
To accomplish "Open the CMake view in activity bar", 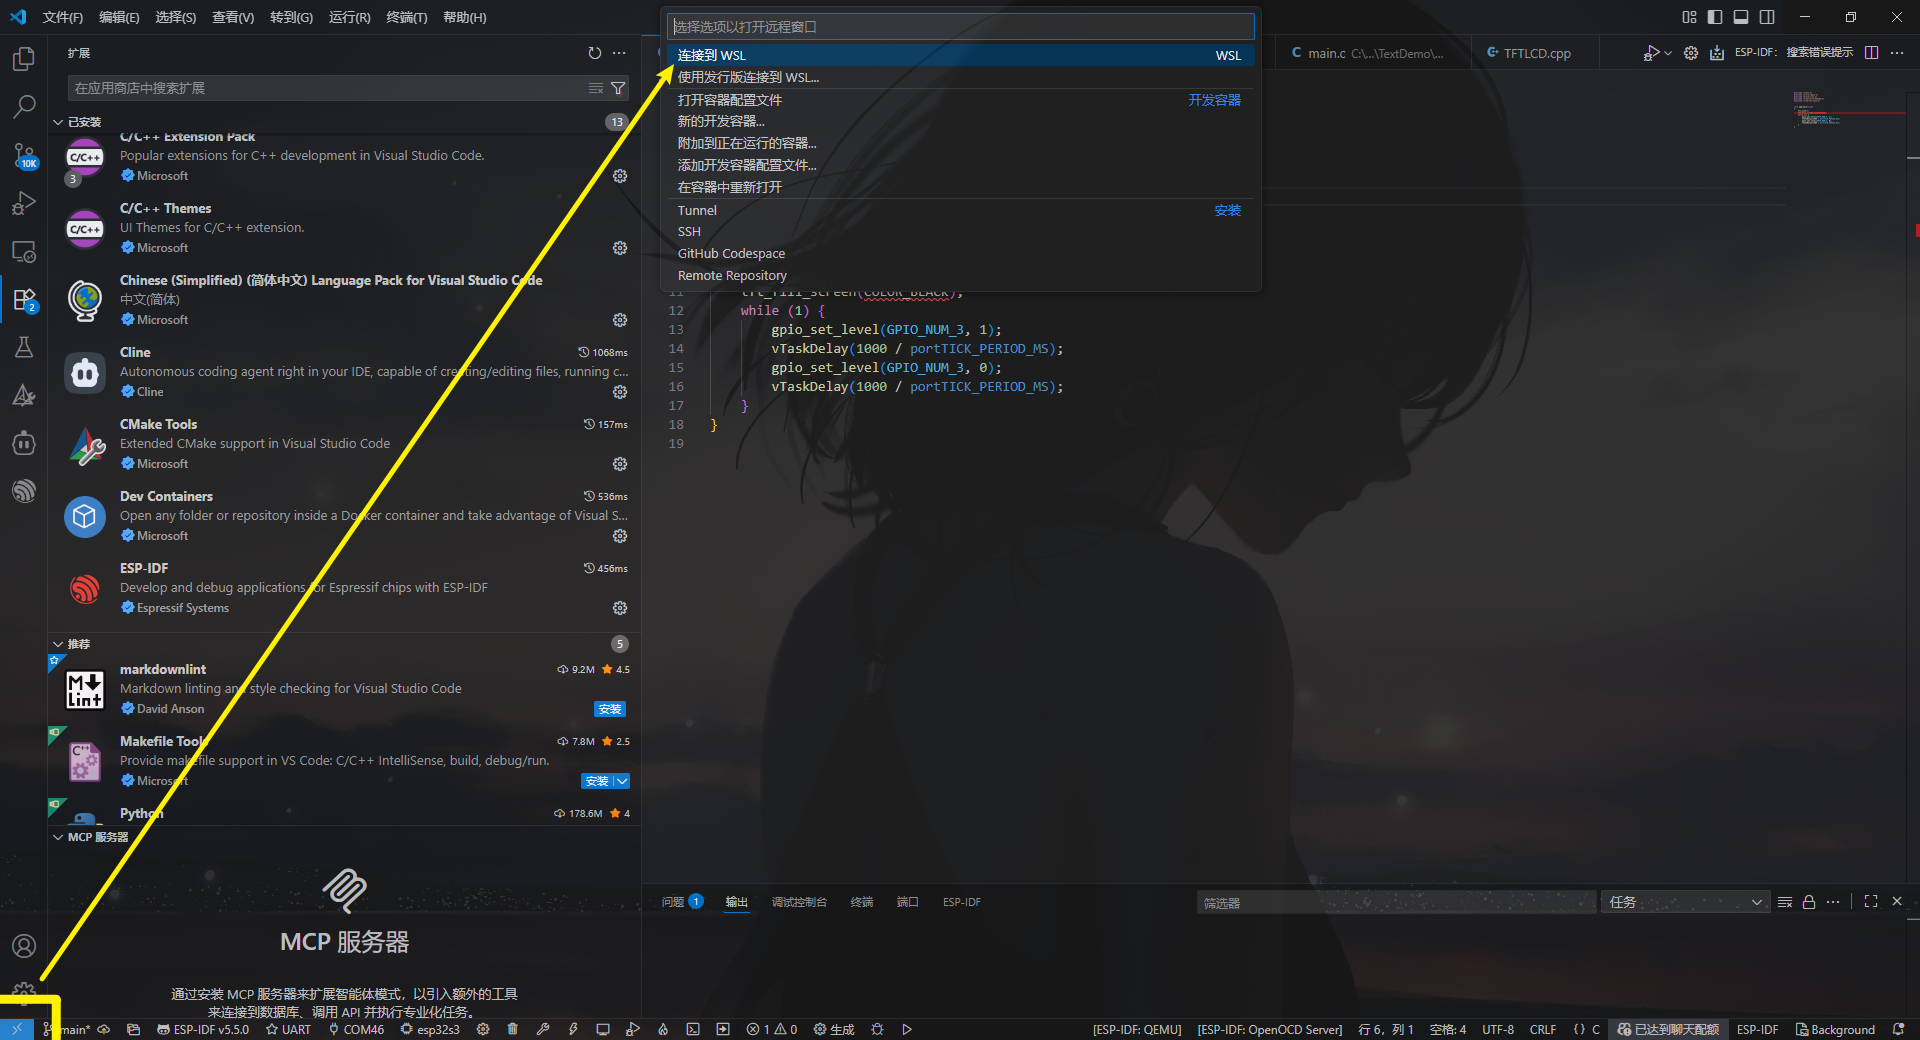I will click(23, 395).
